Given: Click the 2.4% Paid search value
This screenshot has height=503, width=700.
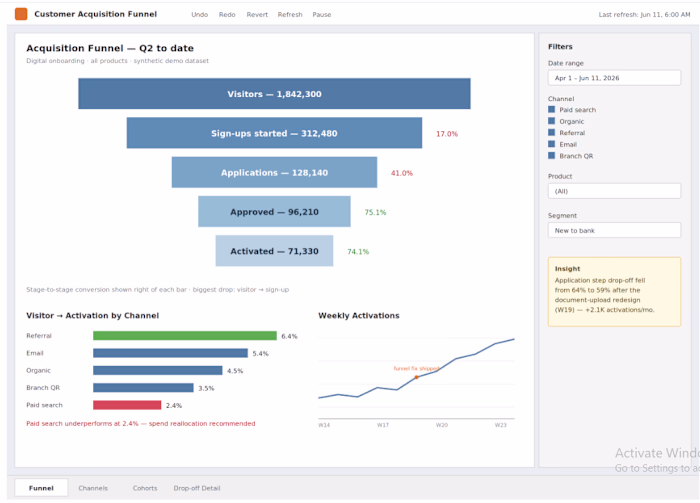Looking at the screenshot, I should [174, 406].
